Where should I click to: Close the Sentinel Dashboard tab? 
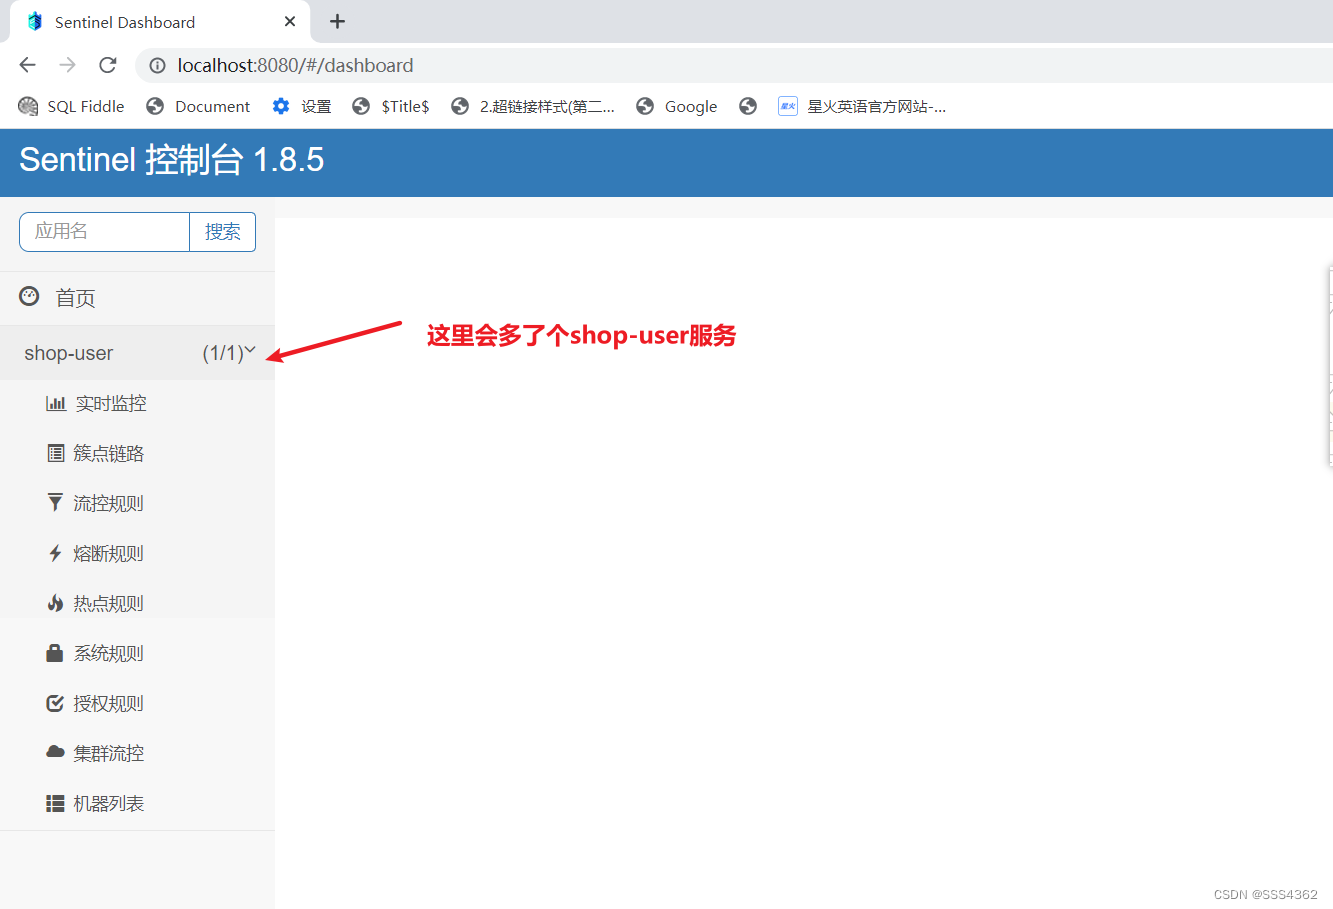pos(290,21)
